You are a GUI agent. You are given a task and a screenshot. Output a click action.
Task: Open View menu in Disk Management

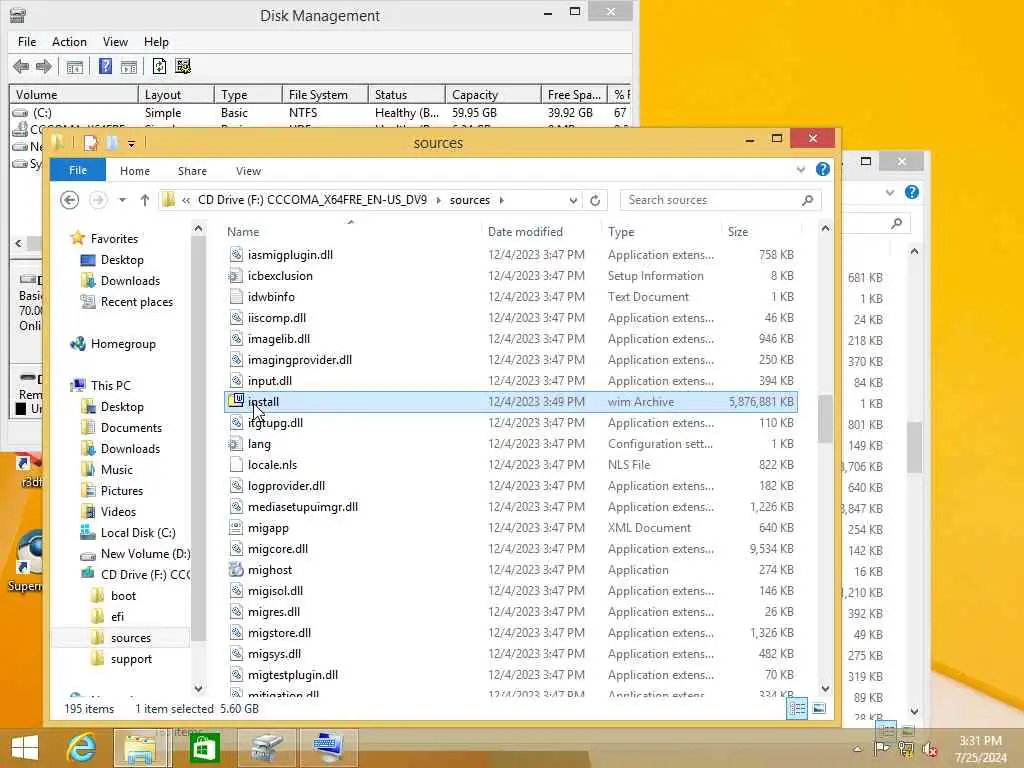tap(115, 42)
